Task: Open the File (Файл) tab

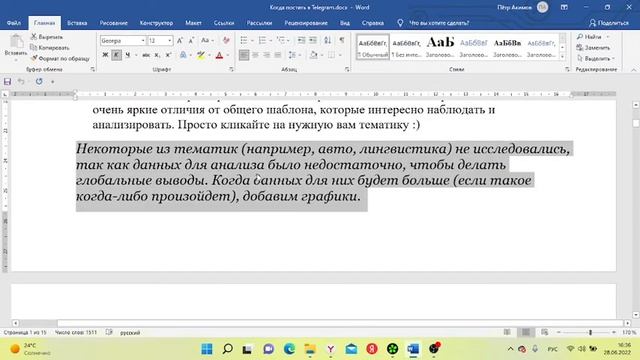Action: click(x=14, y=23)
